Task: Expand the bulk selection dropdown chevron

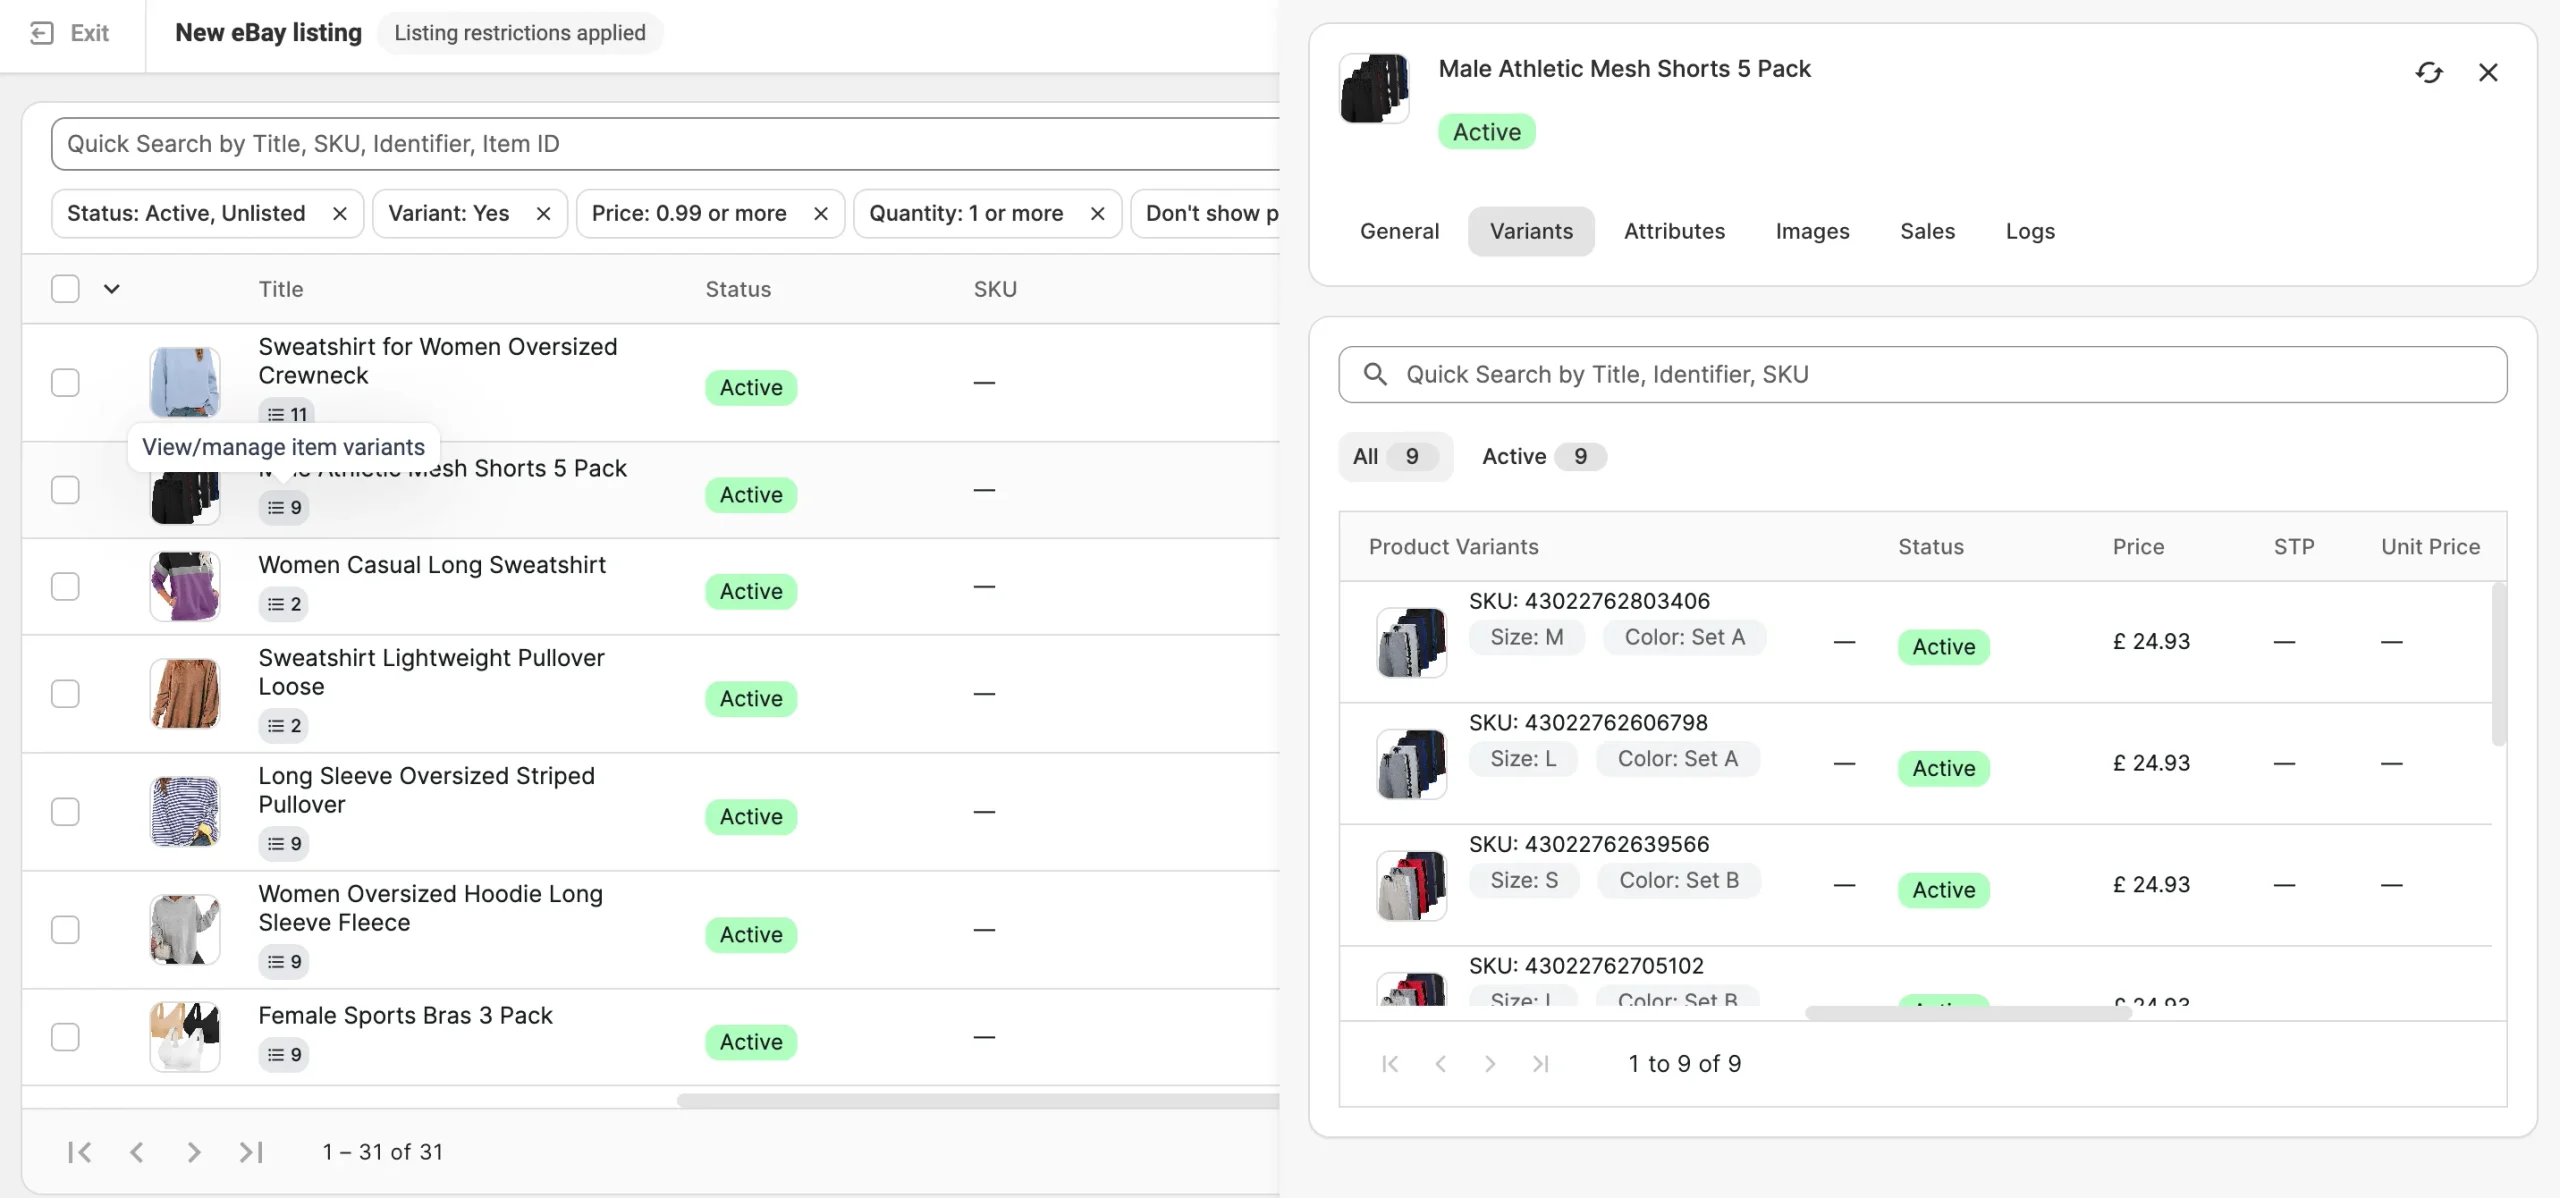Action: point(112,289)
